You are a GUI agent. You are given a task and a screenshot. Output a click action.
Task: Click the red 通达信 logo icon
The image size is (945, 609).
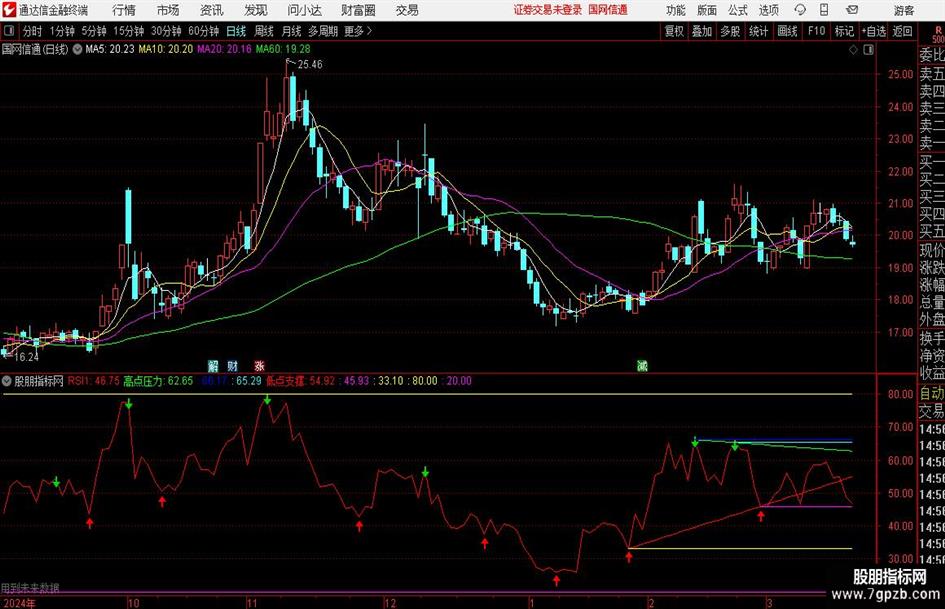coord(8,10)
